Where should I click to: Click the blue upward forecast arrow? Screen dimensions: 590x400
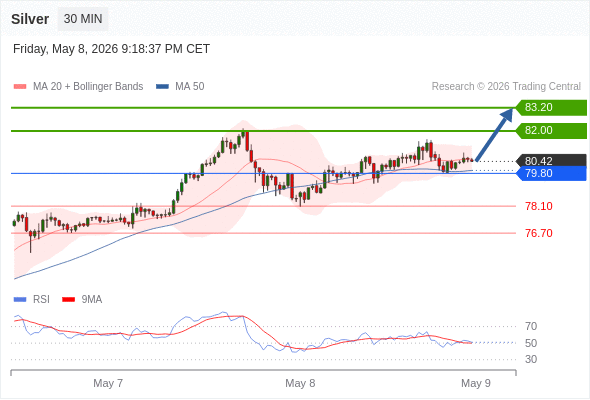click(494, 135)
